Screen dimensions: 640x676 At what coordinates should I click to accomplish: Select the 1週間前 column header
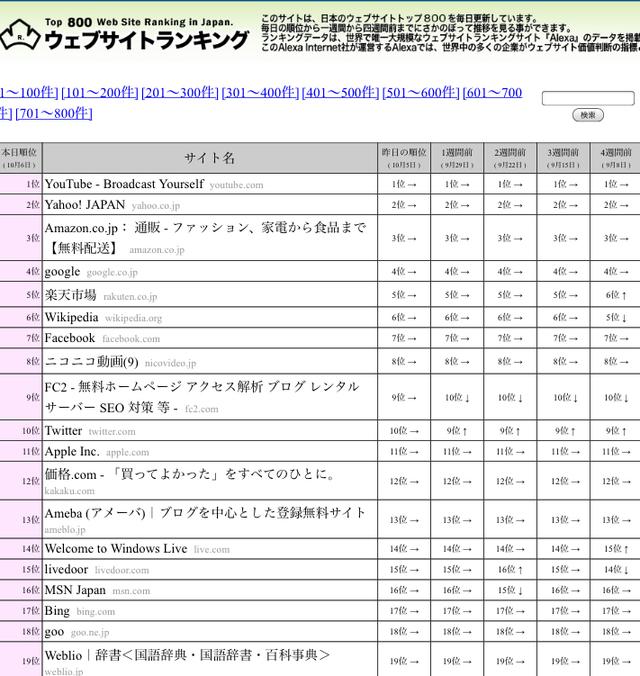tap(457, 158)
